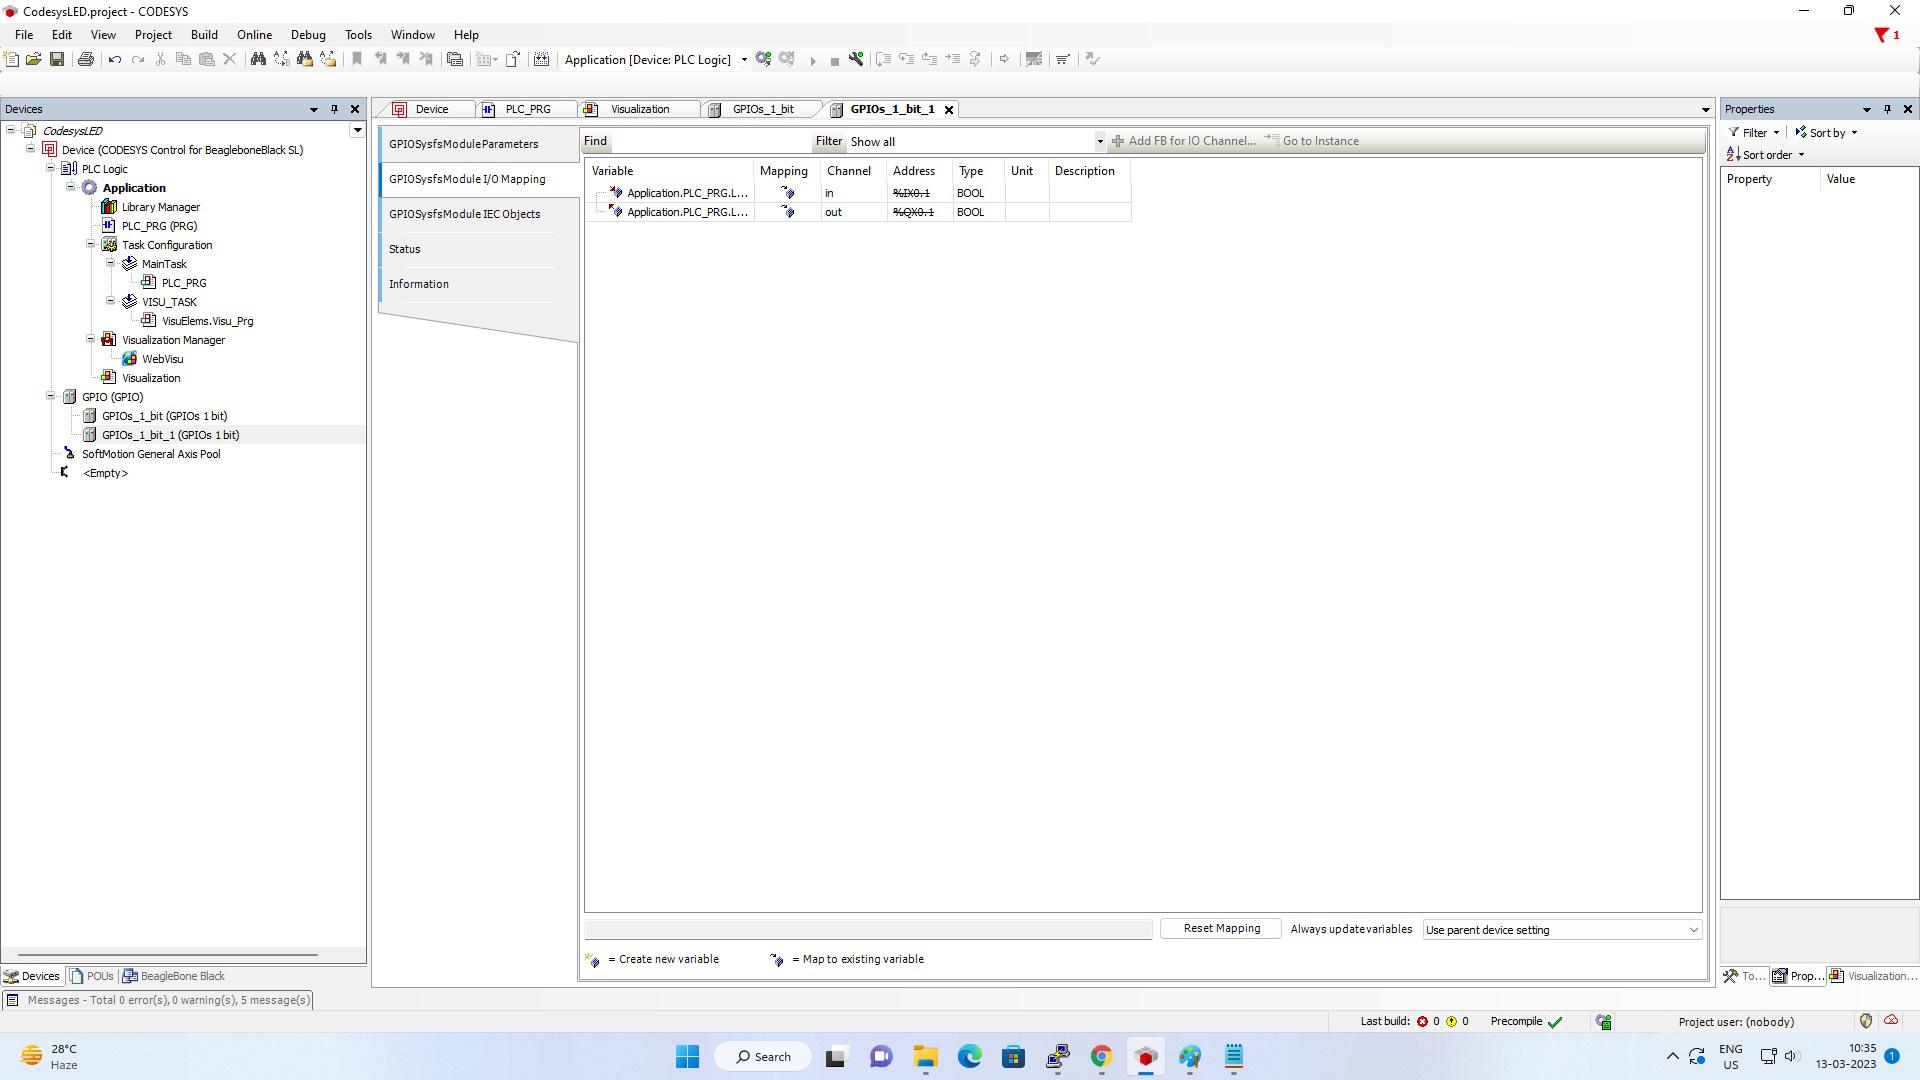
Task: Click the Find binoculars icon
Action: pyautogui.click(x=258, y=60)
